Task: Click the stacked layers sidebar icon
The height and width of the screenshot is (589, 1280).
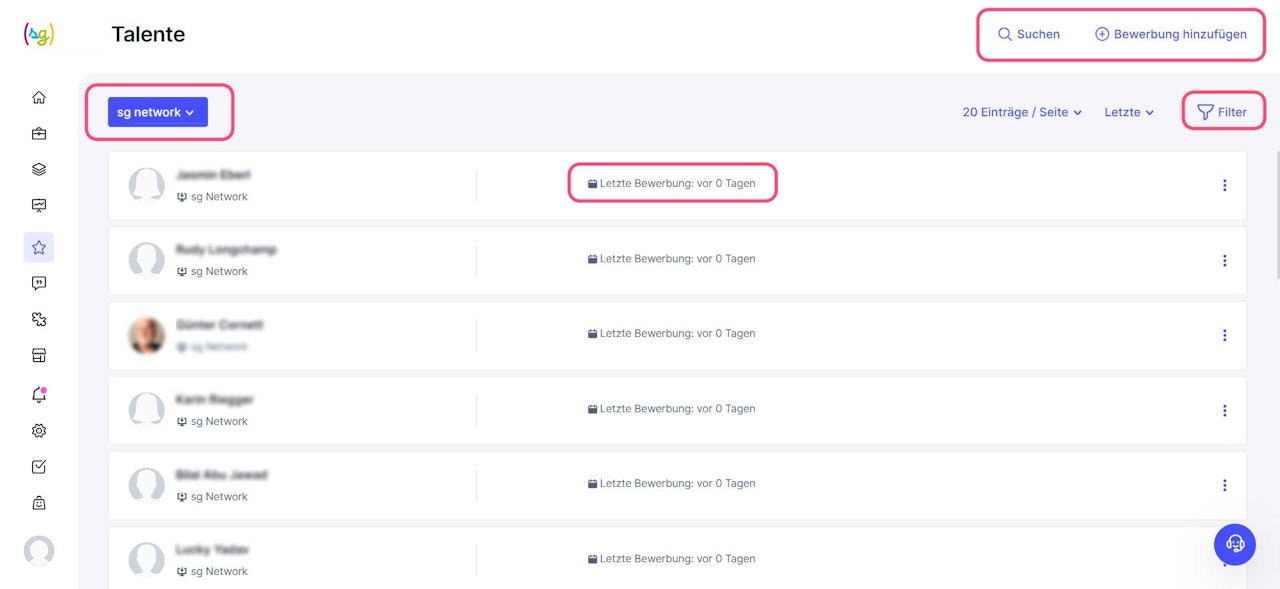Action: 39,170
